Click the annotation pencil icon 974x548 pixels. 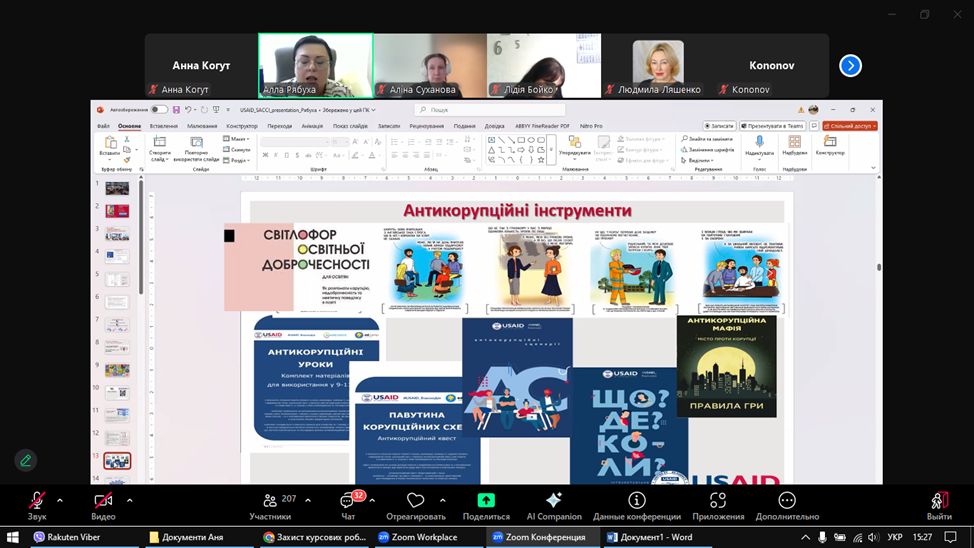click(25, 460)
